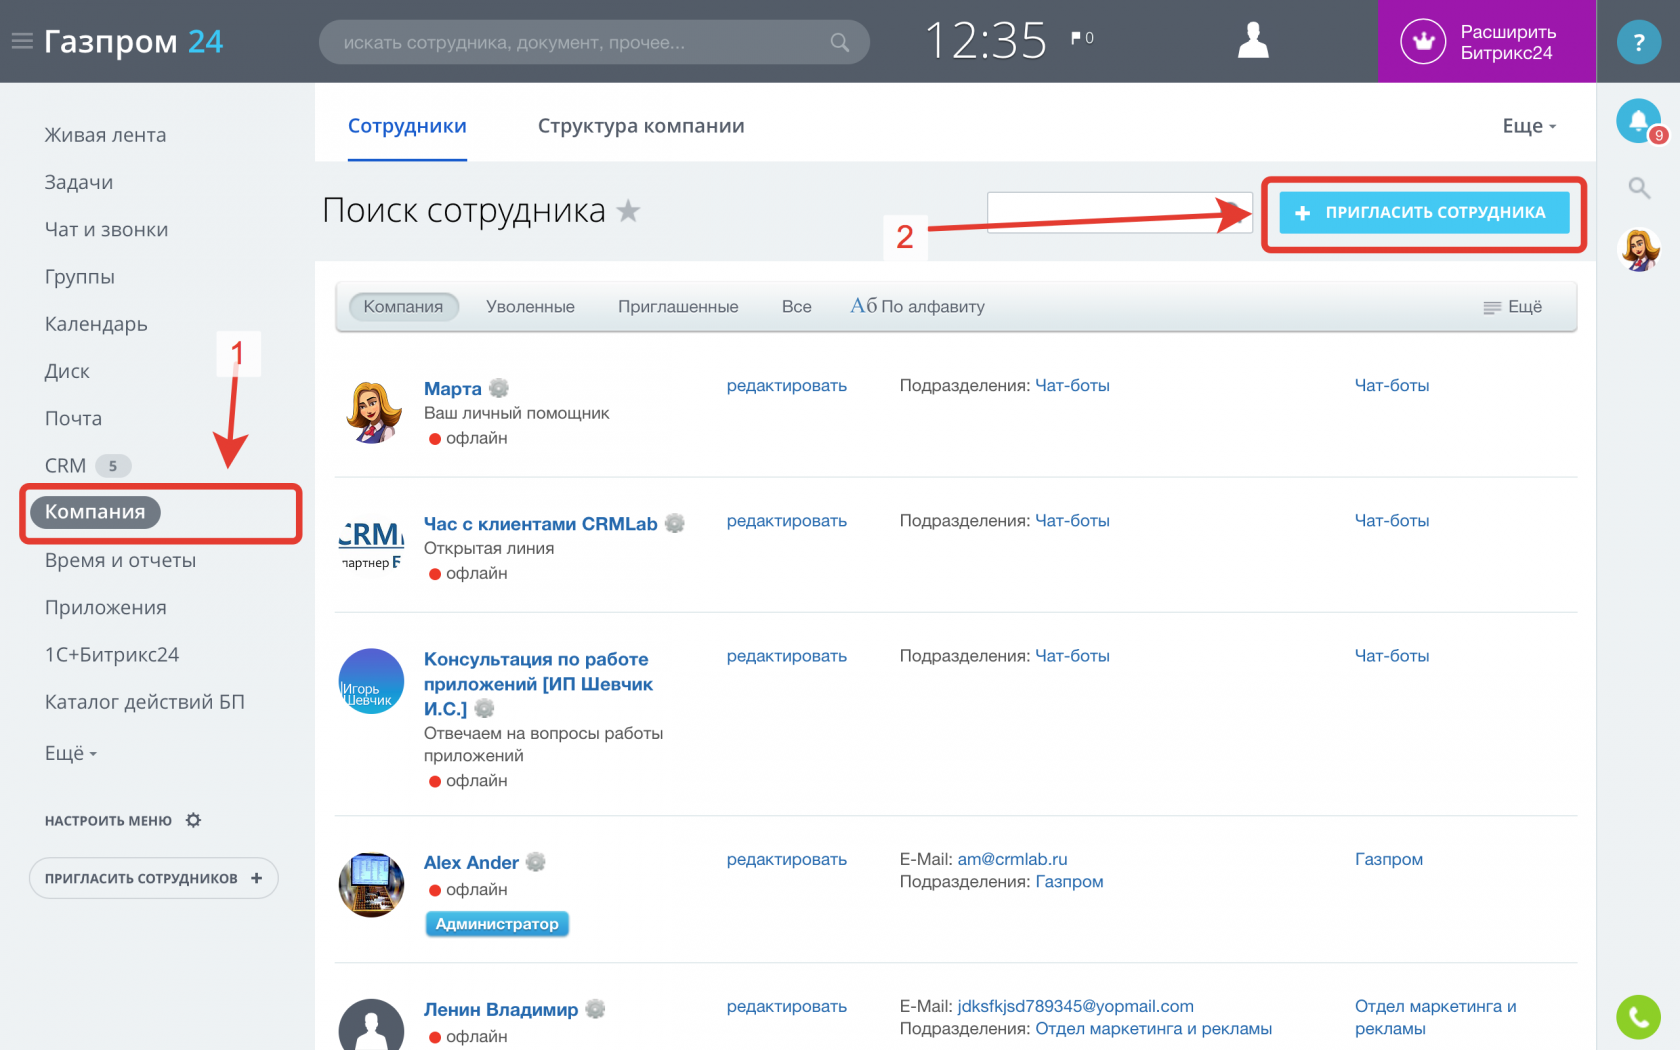The image size is (1680, 1050).
Task: Open Задачи in sidebar
Action: [x=79, y=182]
